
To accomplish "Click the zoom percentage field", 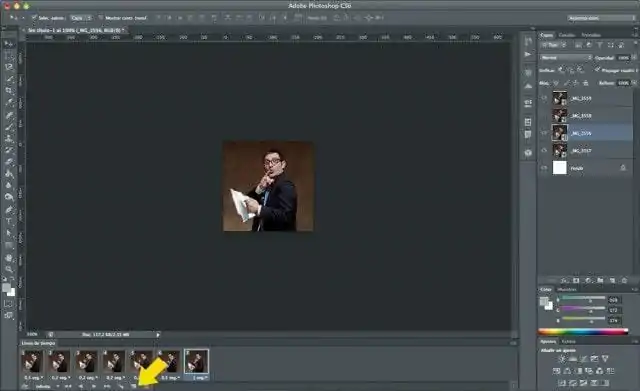I will tap(32, 334).
